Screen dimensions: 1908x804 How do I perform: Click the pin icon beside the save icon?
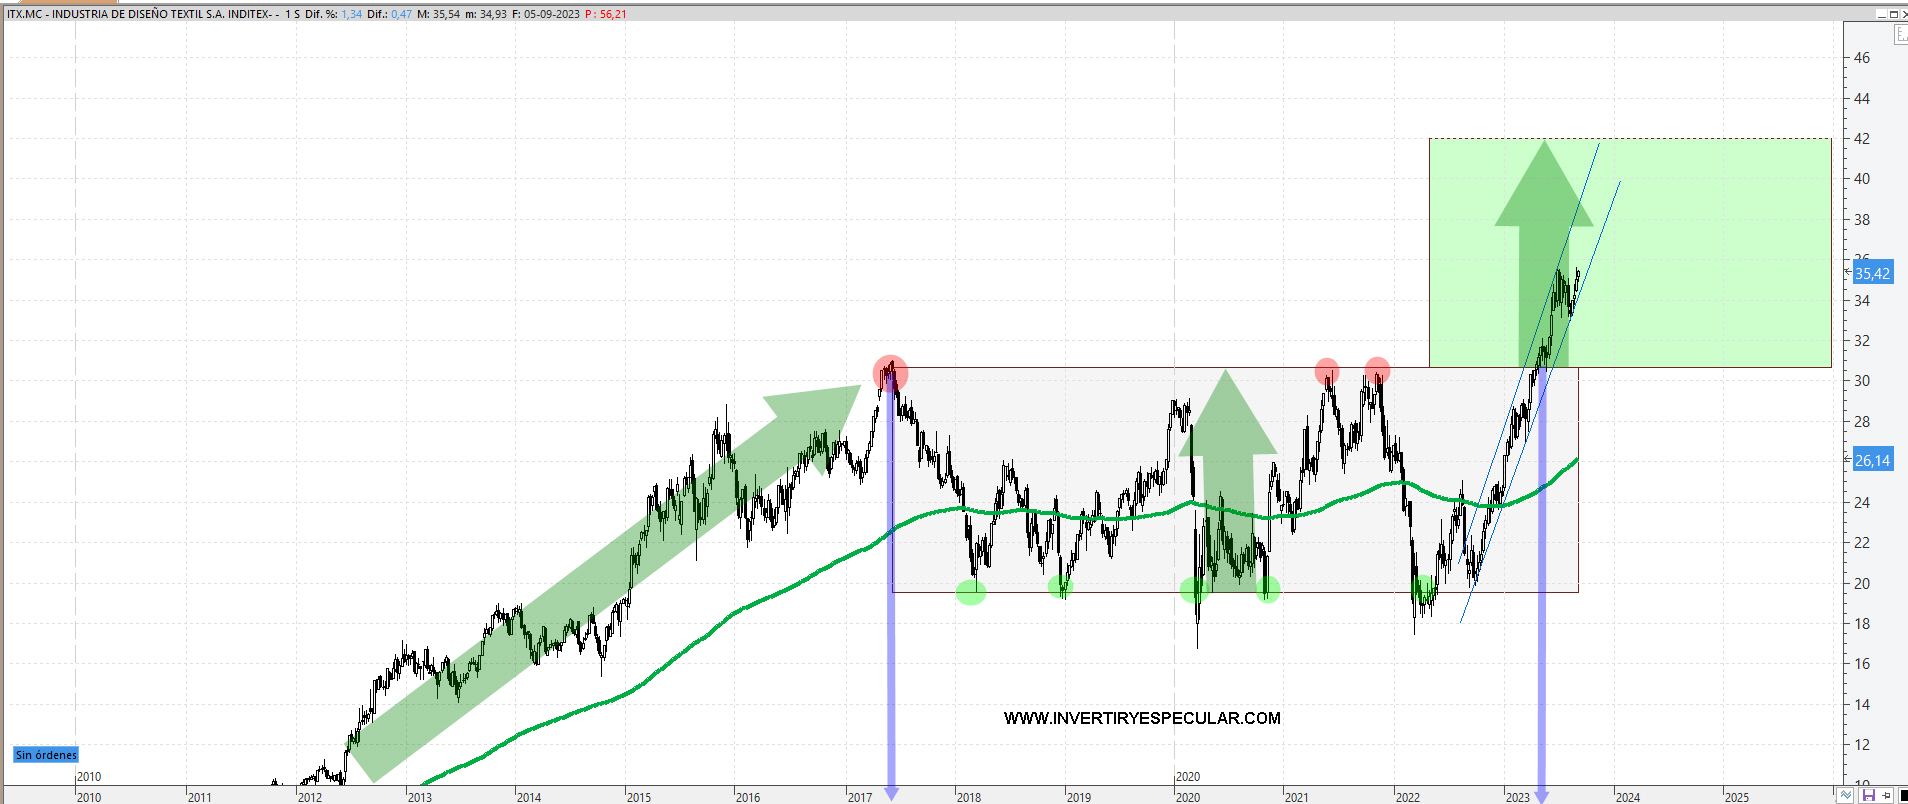pos(1886,795)
